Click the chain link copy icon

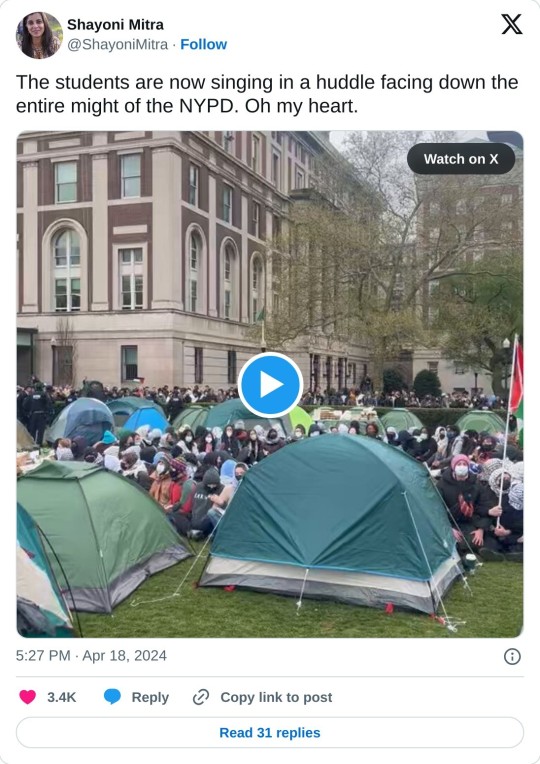click(x=201, y=697)
